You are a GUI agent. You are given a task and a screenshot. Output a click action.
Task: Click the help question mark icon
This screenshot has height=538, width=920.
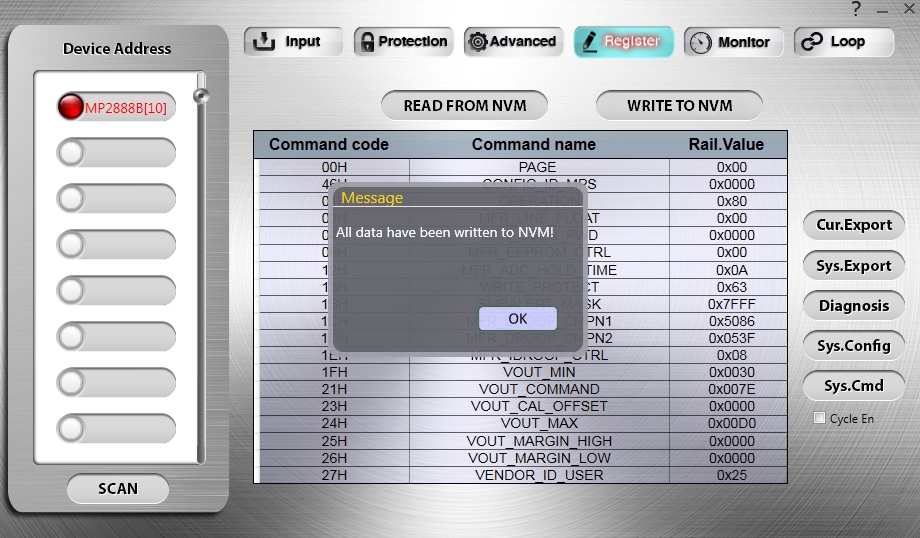coord(856,9)
